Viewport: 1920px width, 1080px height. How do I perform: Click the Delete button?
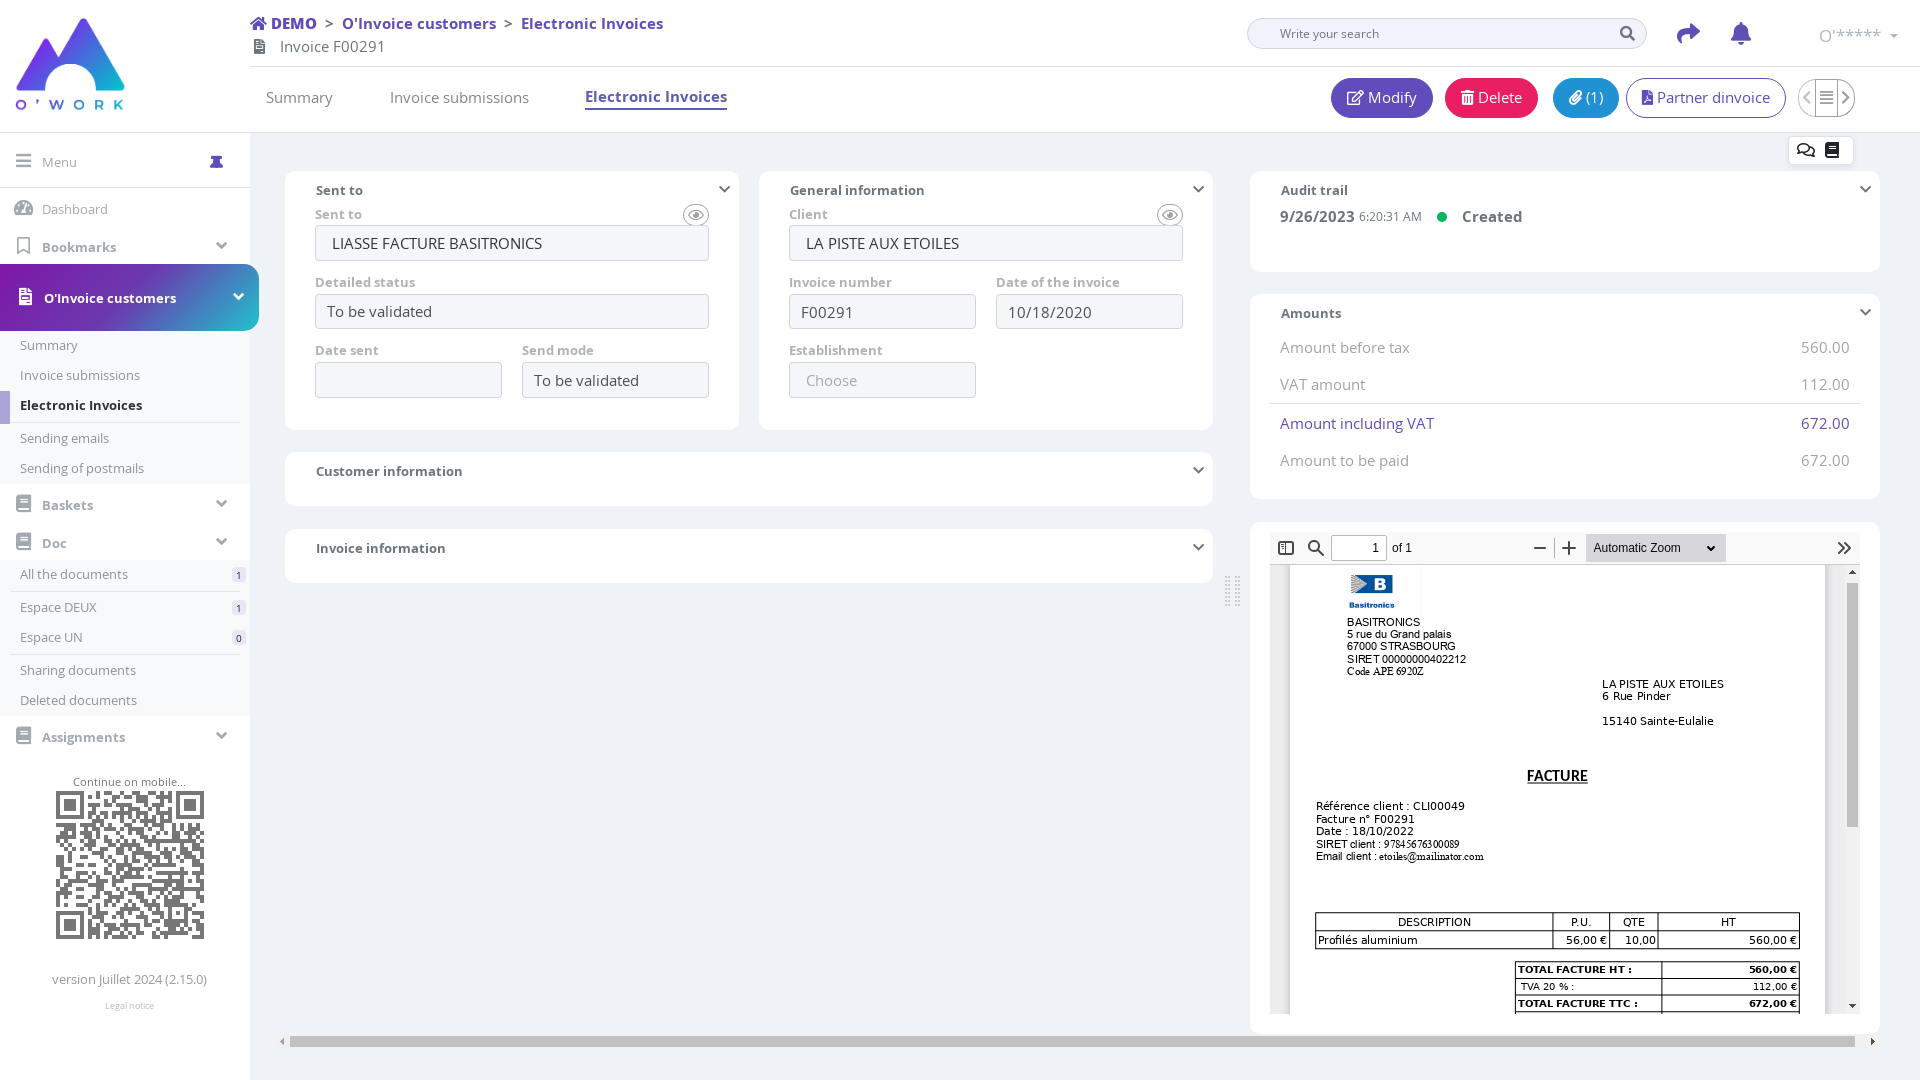tap(1490, 98)
